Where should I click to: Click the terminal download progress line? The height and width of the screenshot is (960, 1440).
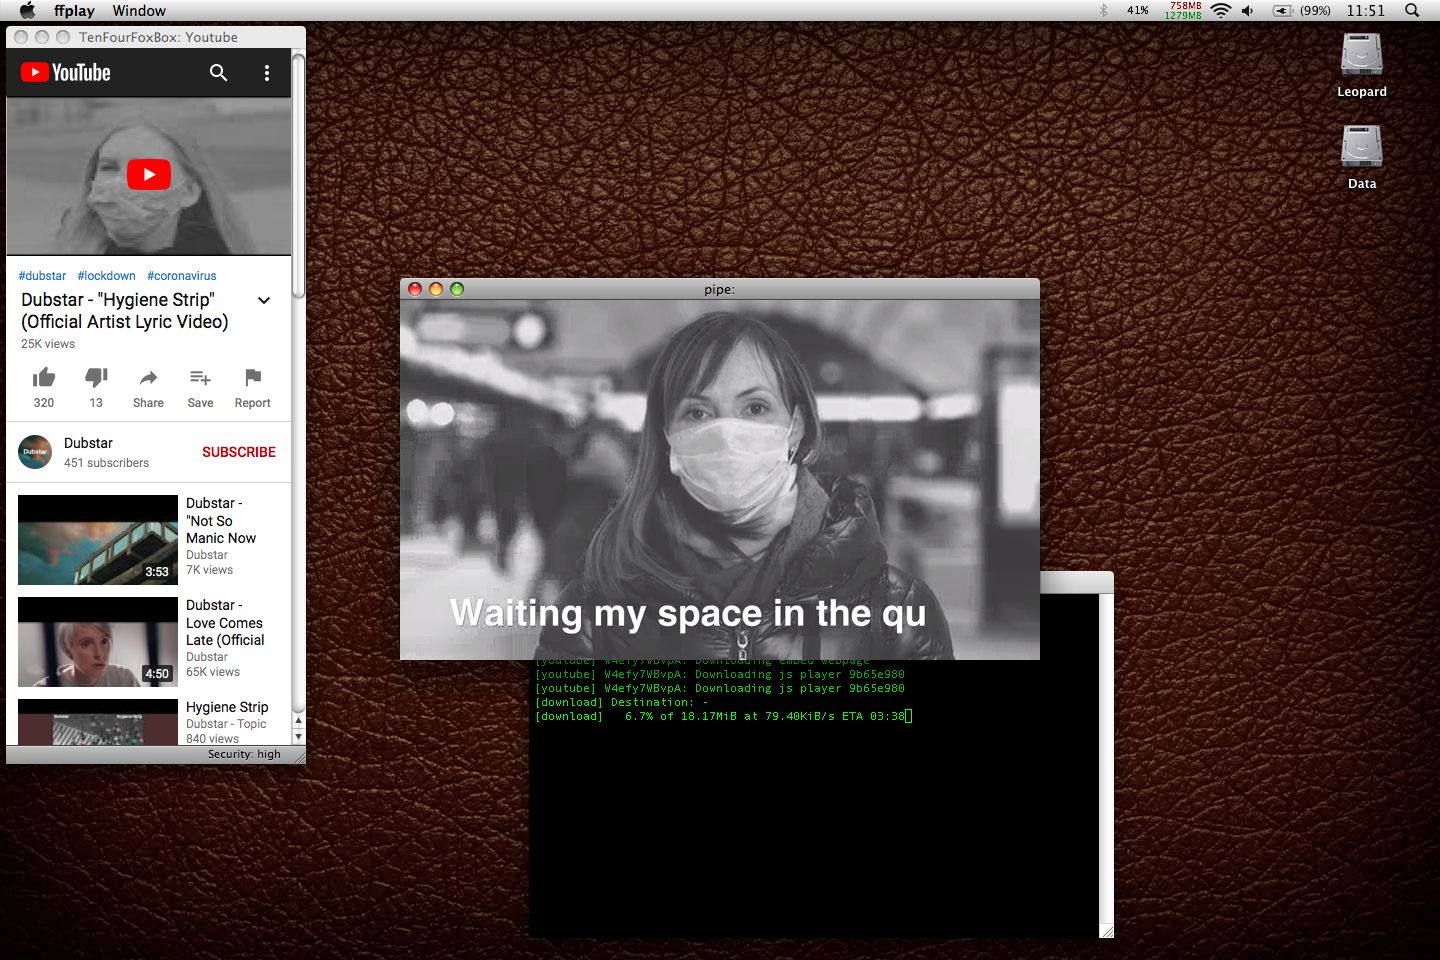(723, 716)
